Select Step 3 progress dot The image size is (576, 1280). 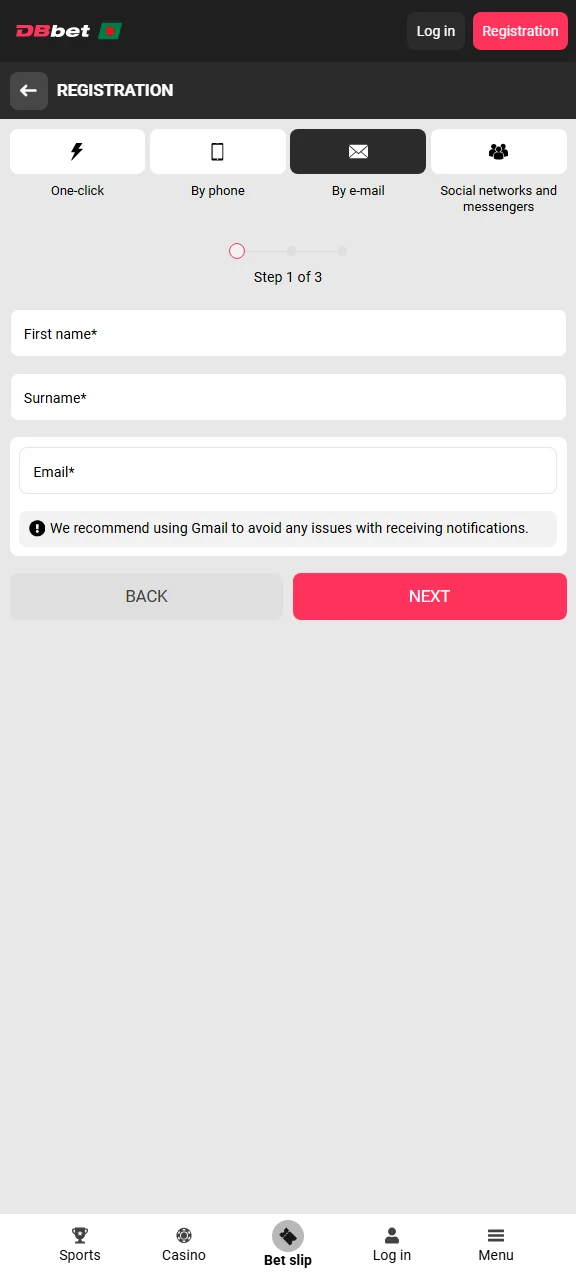(342, 251)
